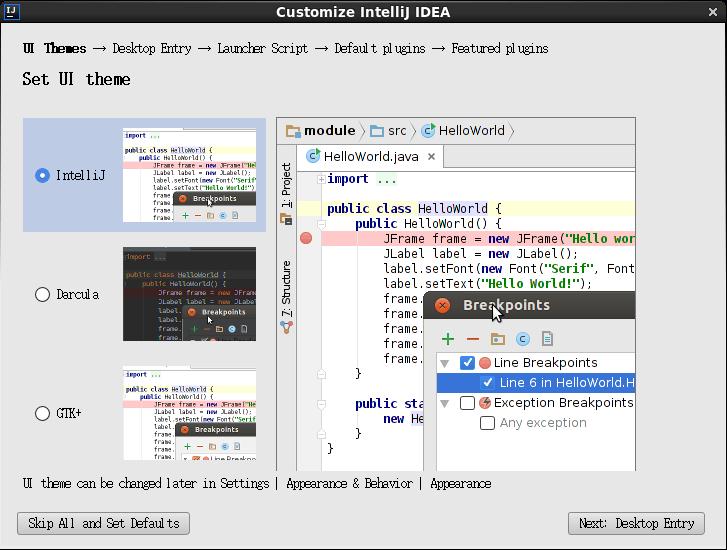This screenshot has width=727, height=551.
Task: Click the Project tool window icon
Action: pyautogui.click(x=286, y=219)
